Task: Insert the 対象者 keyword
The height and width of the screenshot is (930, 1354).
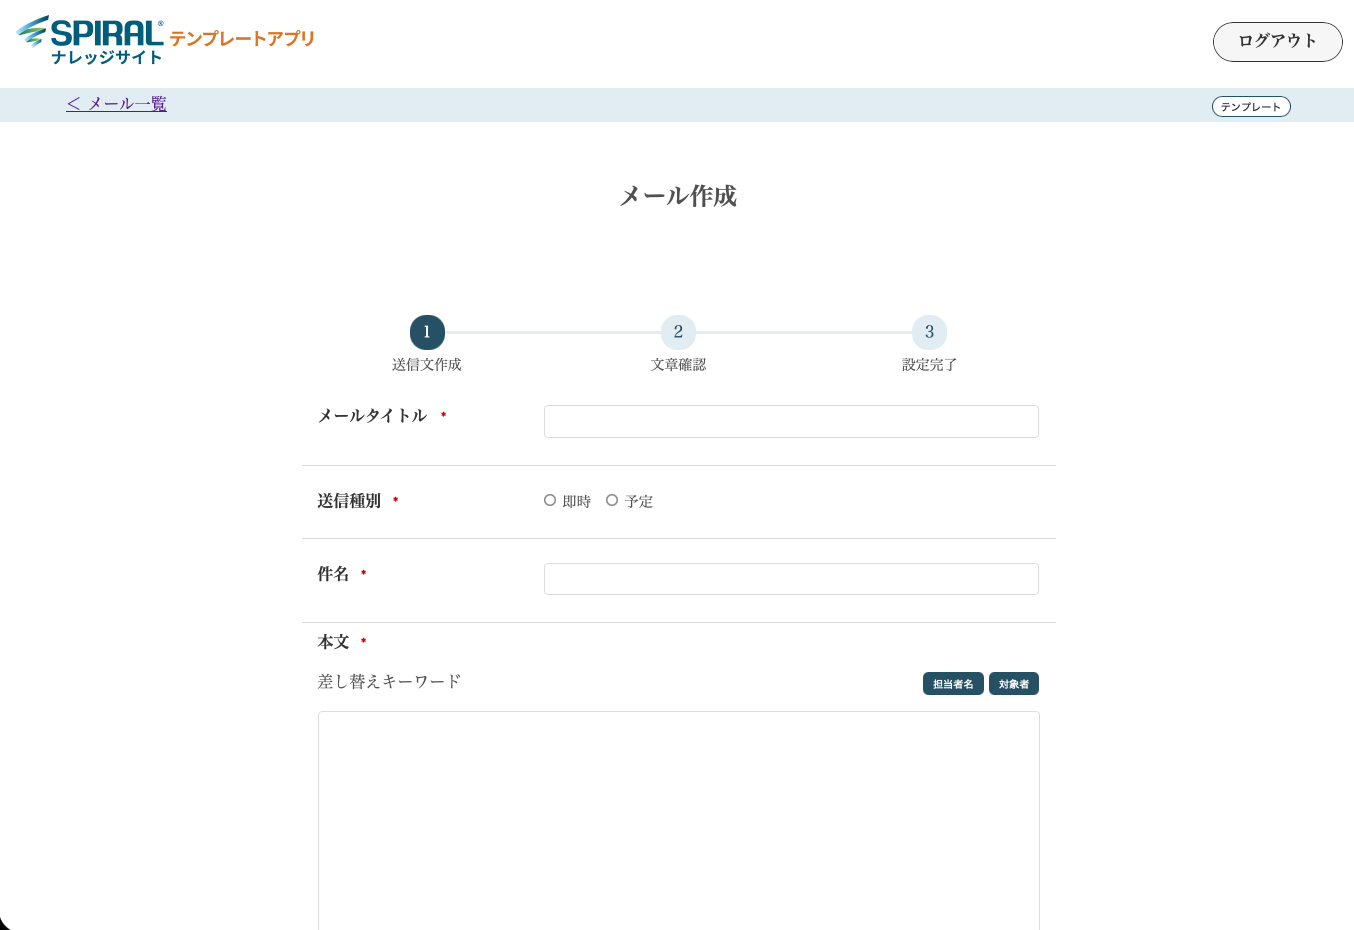Action: coord(1013,684)
